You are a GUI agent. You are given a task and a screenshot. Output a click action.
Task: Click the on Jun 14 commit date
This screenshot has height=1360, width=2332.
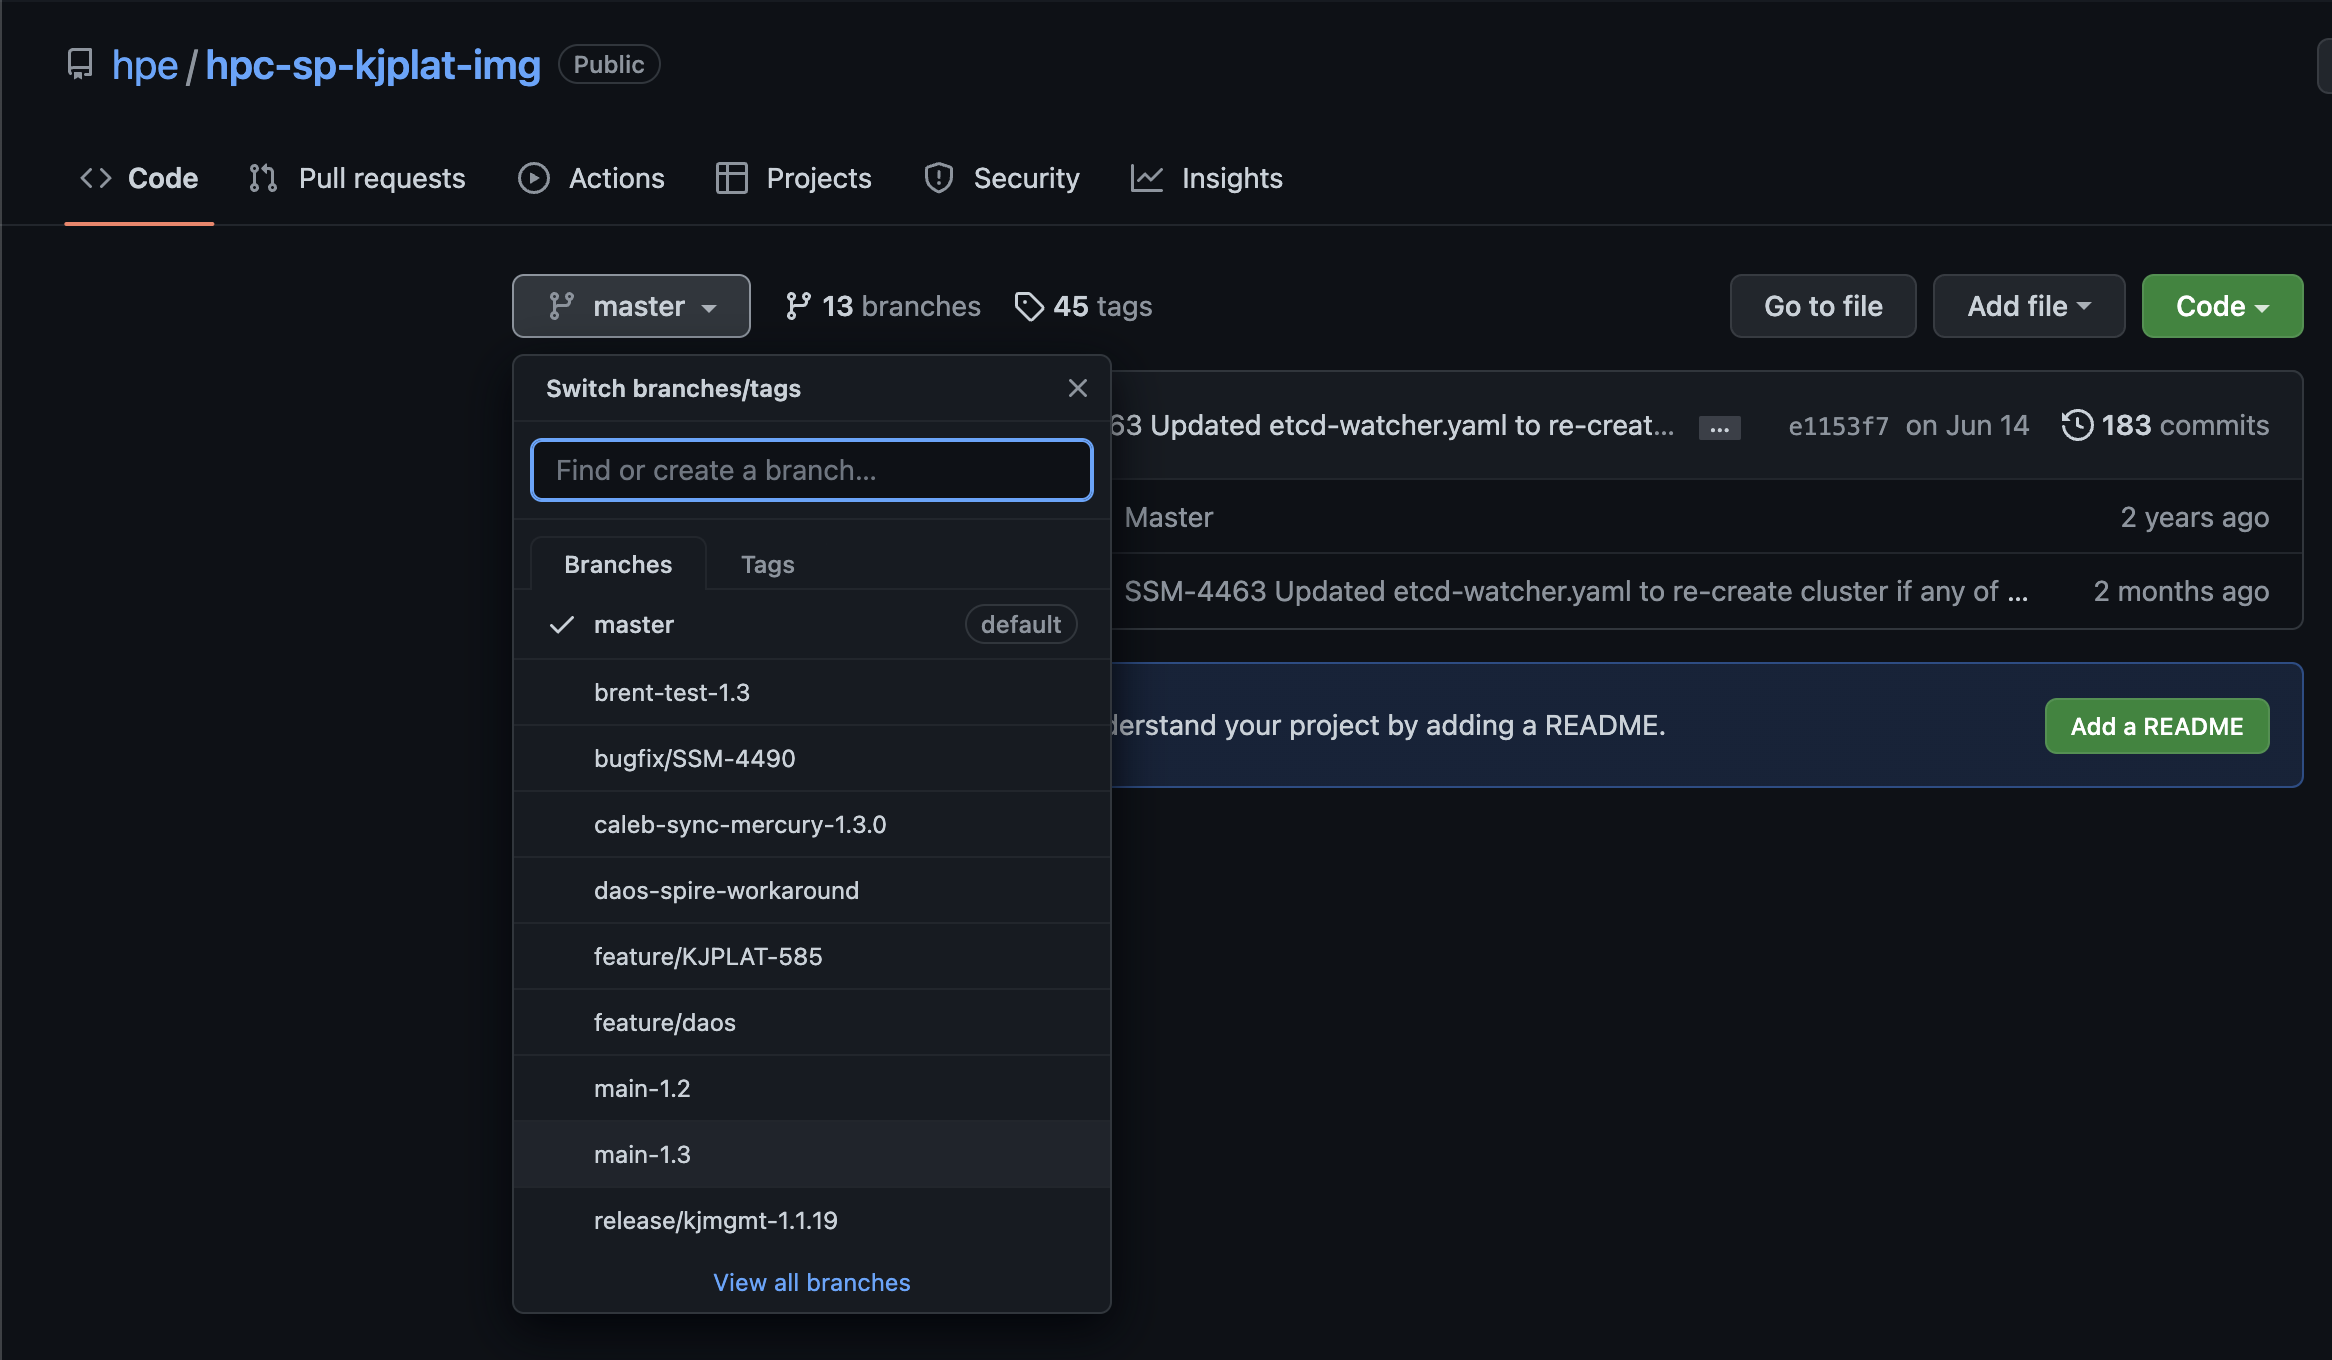(x=1967, y=425)
